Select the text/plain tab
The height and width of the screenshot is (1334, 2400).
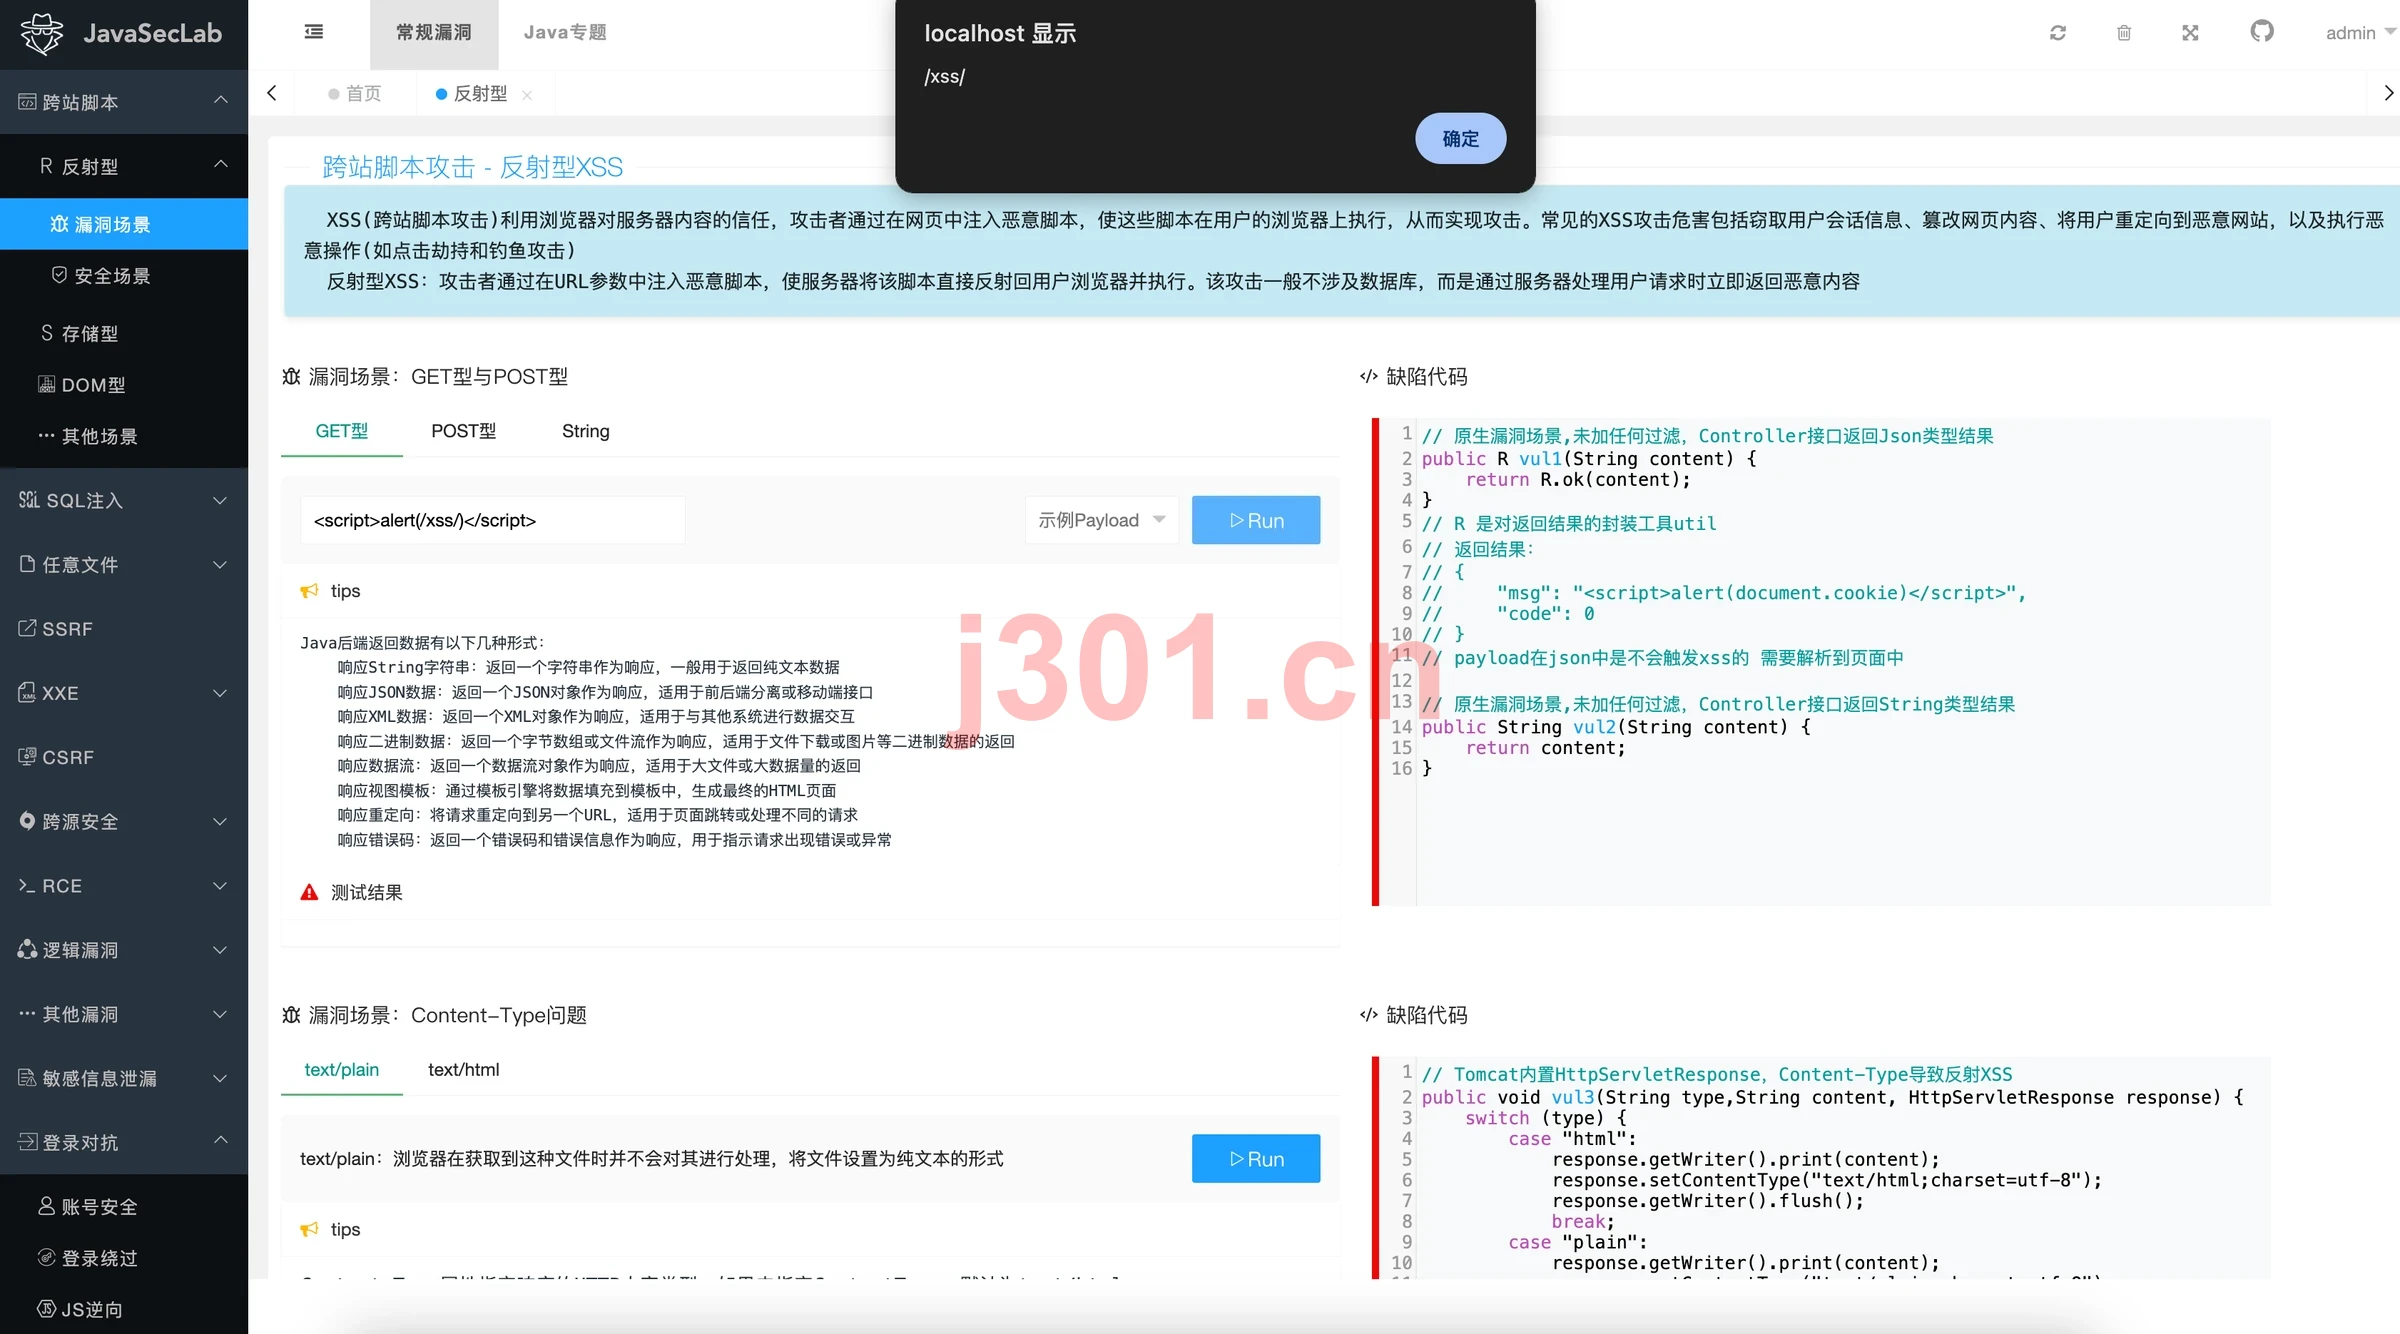pyautogui.click(x=342, y=1070)
